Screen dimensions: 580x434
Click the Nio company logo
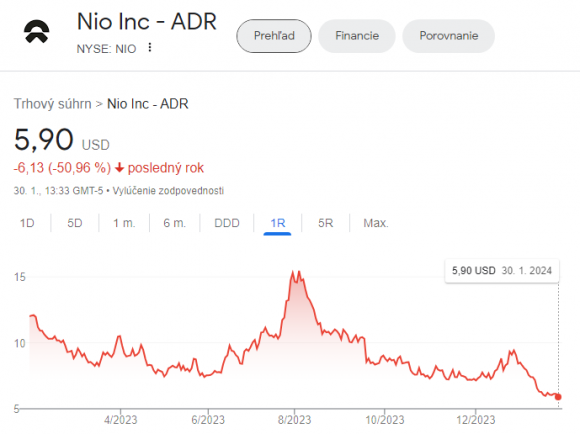click(37, 31)
